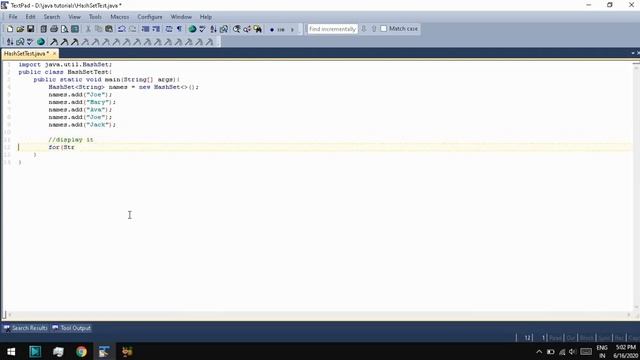Click the Copy toolbar icon

(98, 29)
